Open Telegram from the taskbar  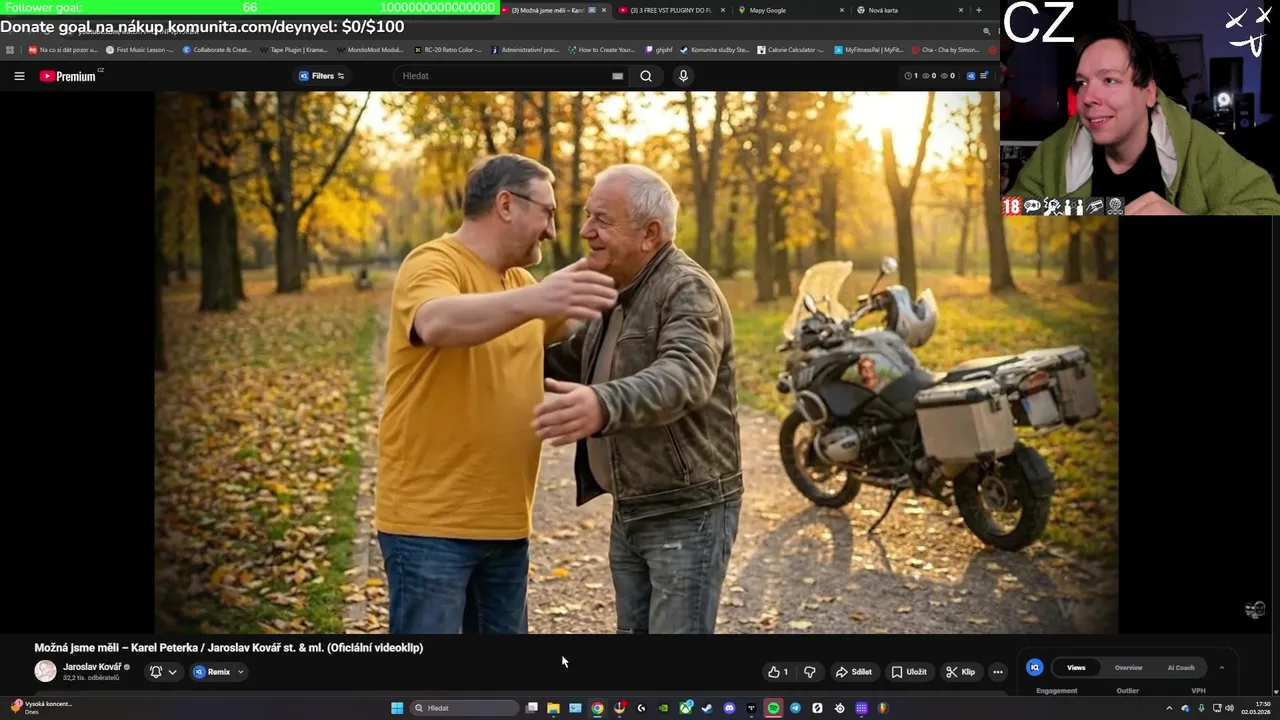795,708
